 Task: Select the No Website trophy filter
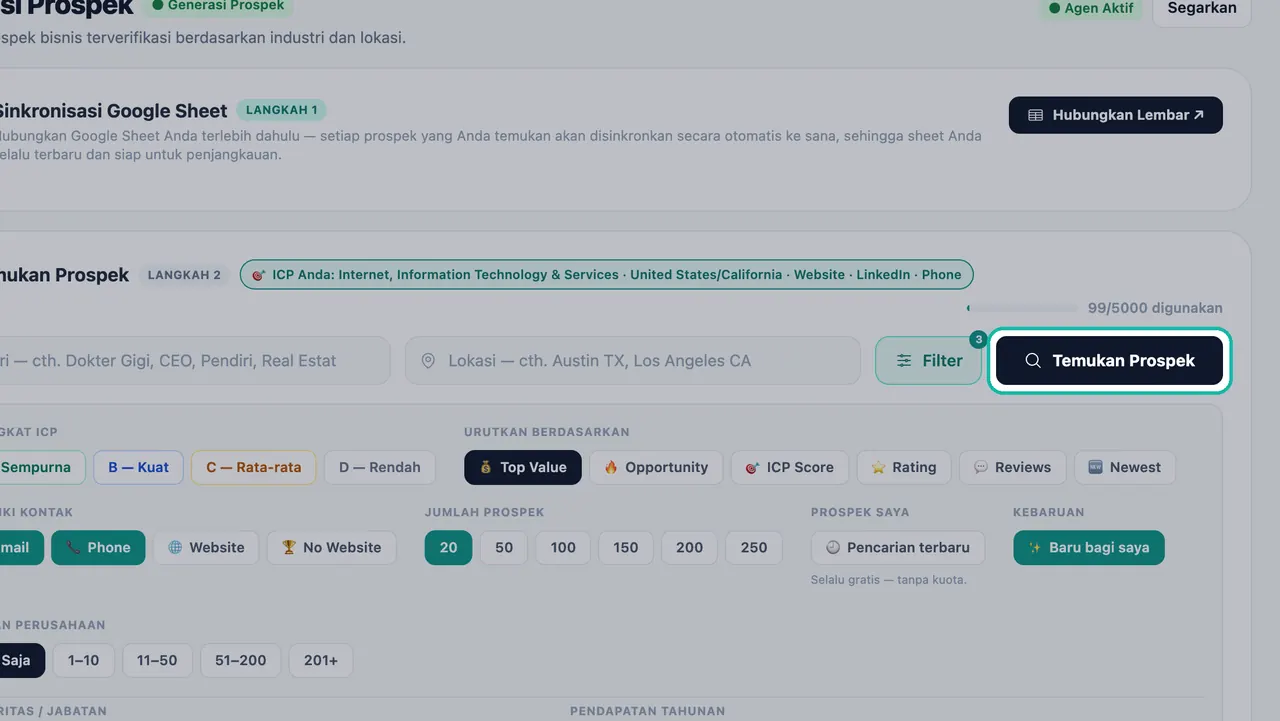[x=331, y=547]
